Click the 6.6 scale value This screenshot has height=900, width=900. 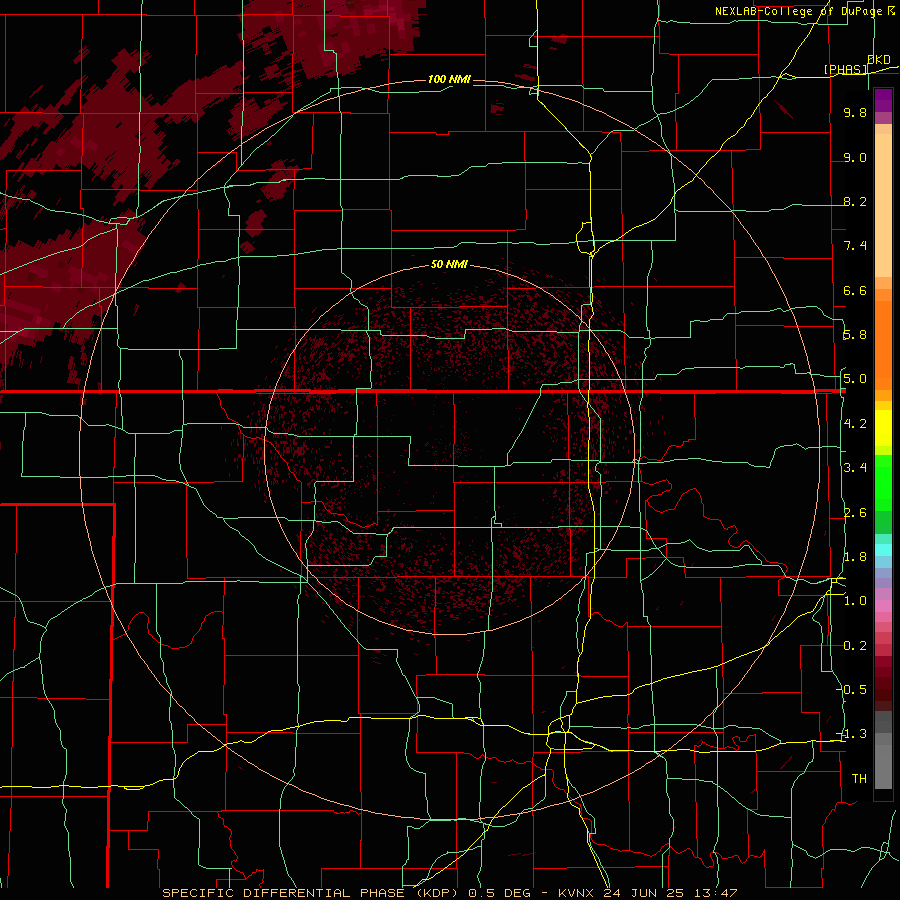click(855, 290)
